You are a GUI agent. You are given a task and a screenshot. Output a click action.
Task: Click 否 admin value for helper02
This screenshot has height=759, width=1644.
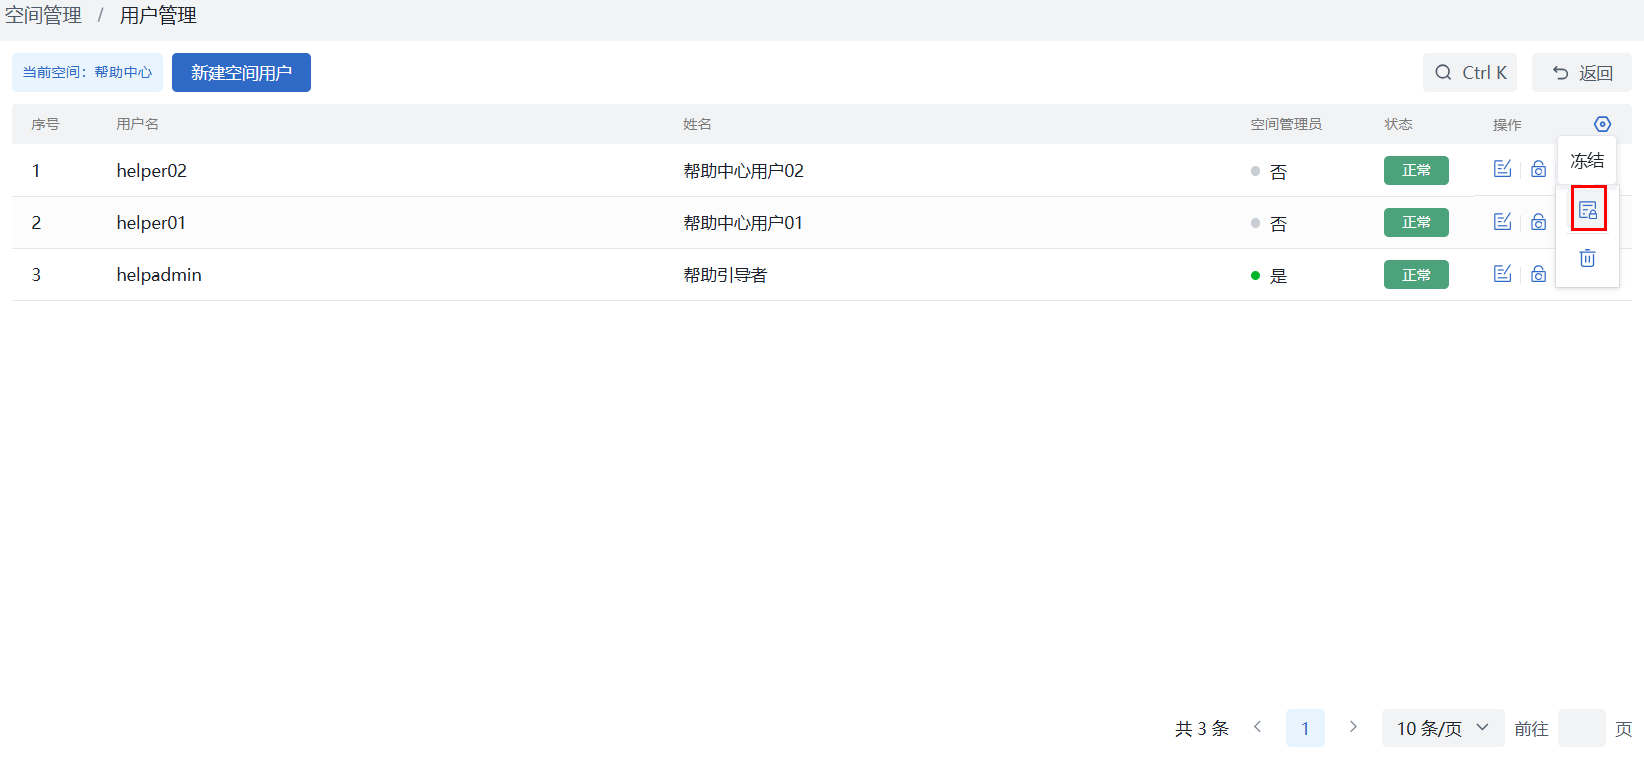point(1278,172)
